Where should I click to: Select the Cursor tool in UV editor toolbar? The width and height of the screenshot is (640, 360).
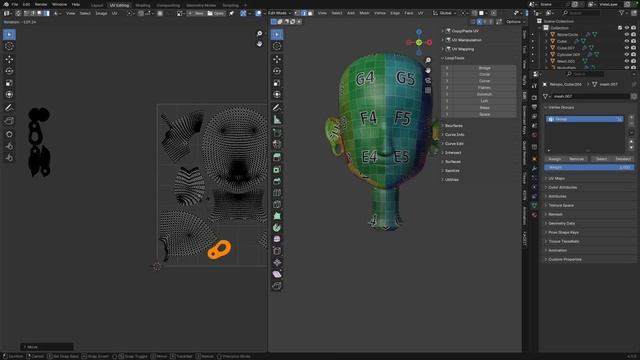pyautogui.click(x=9, y=47)
